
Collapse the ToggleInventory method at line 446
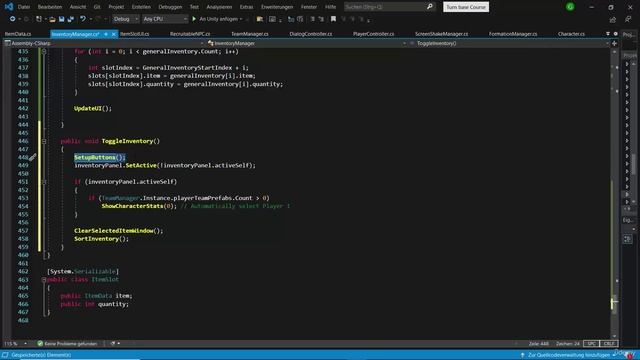pos(44,141)
